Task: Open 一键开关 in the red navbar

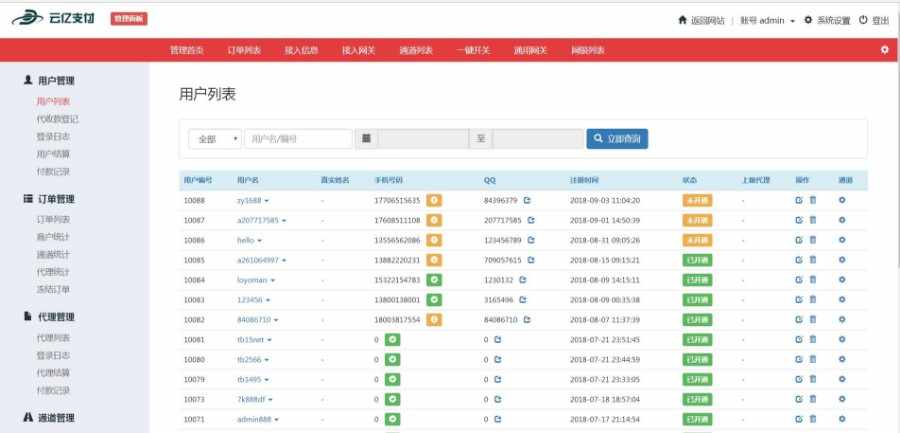Action: [x=473, y=51]
